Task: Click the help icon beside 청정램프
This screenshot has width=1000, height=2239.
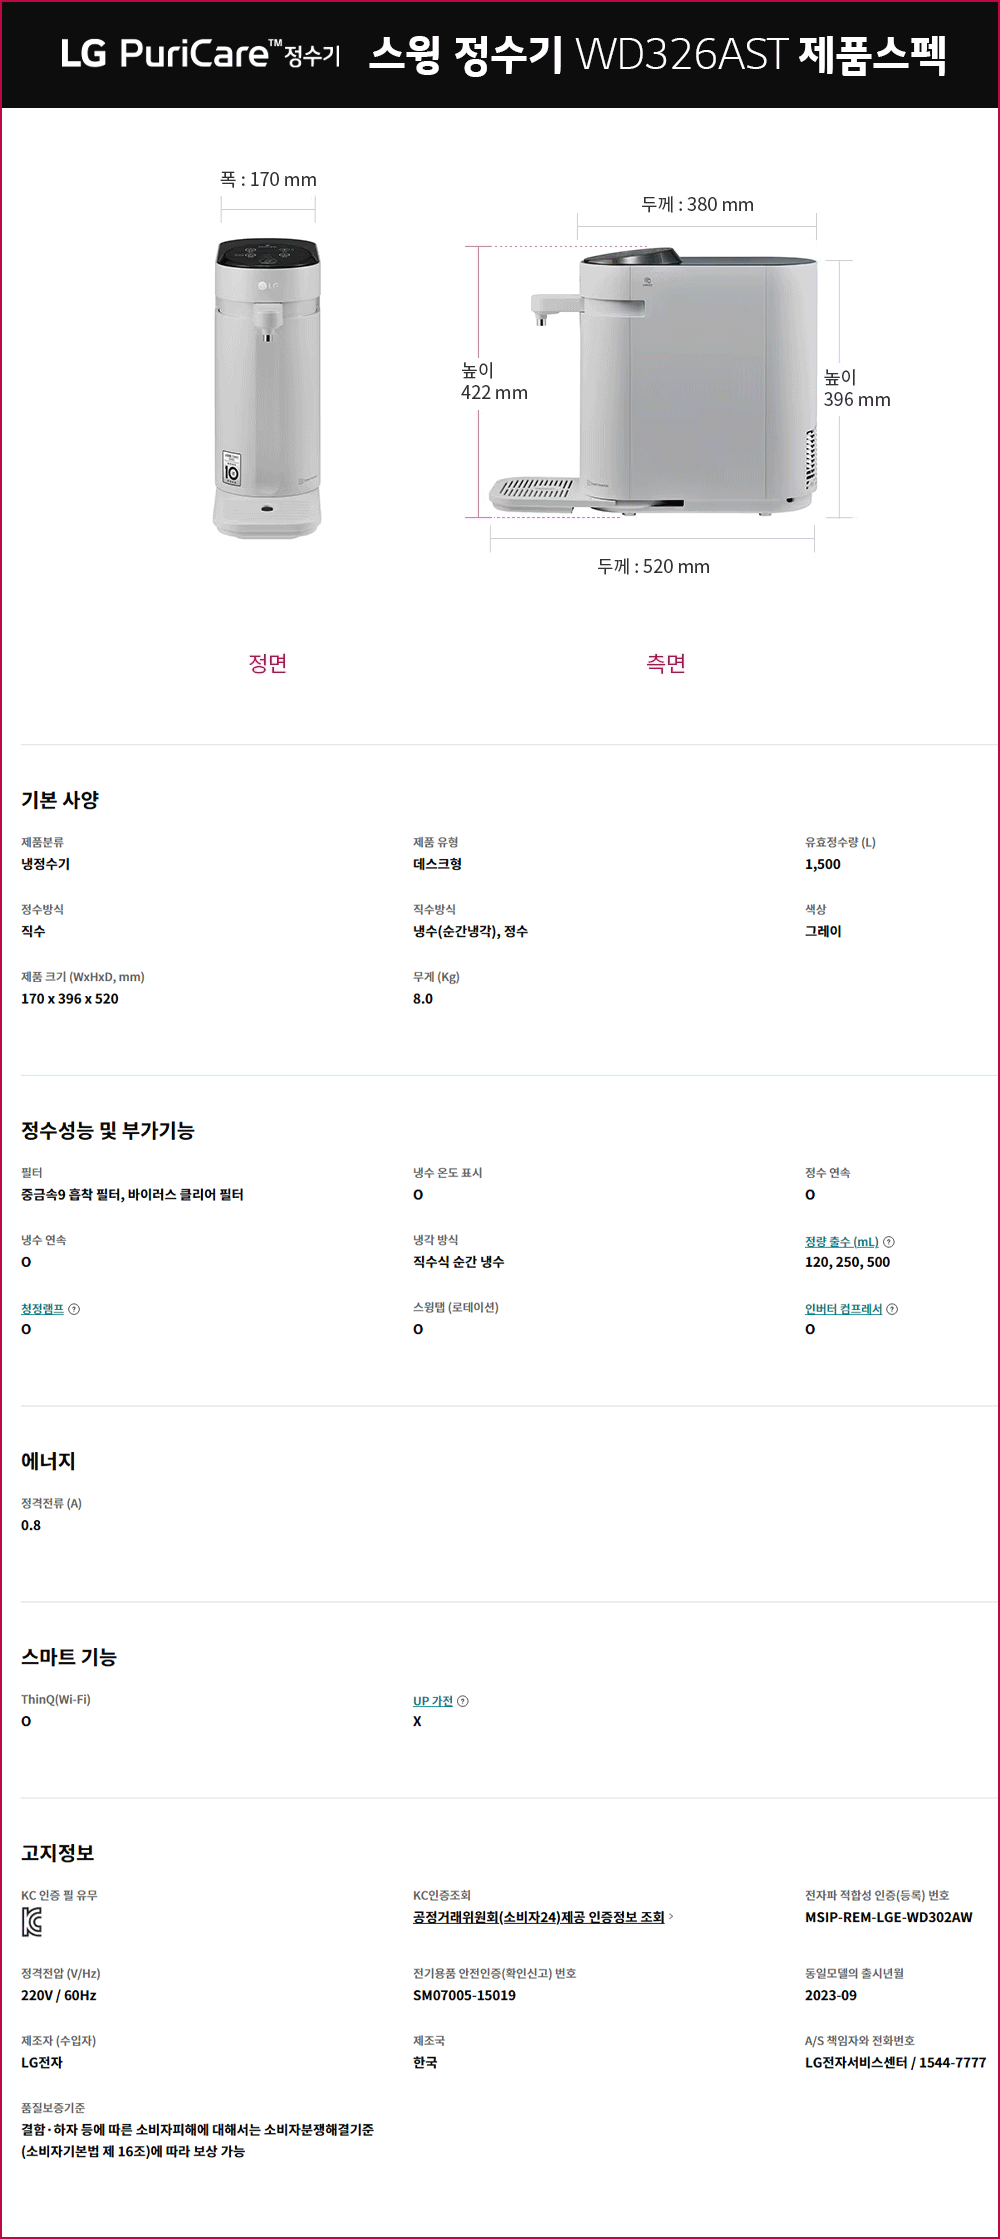Action: (x=74, y=1309)
